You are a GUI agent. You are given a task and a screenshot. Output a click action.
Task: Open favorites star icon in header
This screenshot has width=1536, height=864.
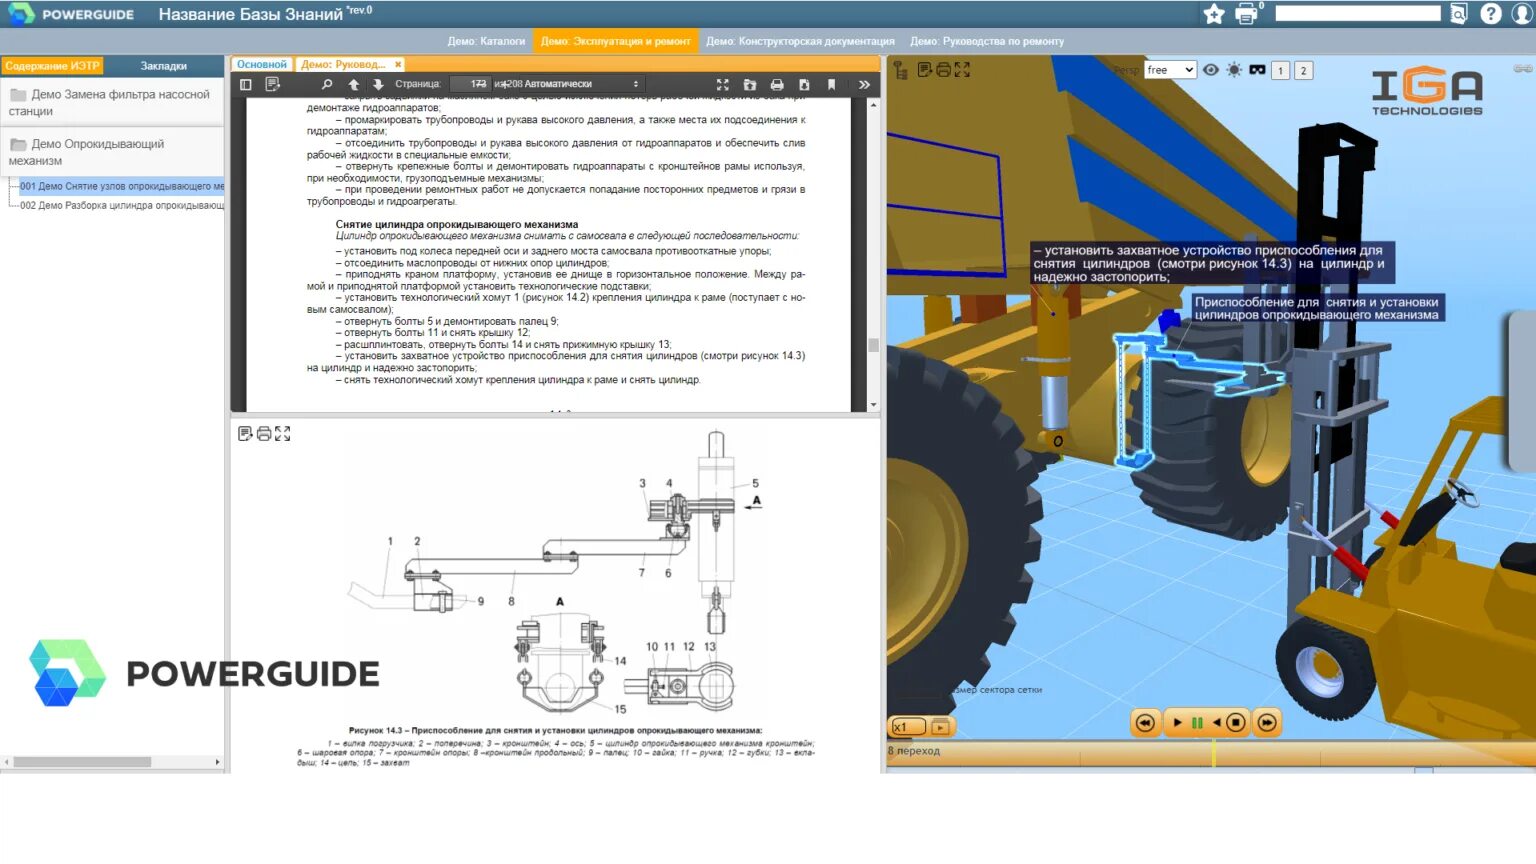(1214, 14)
